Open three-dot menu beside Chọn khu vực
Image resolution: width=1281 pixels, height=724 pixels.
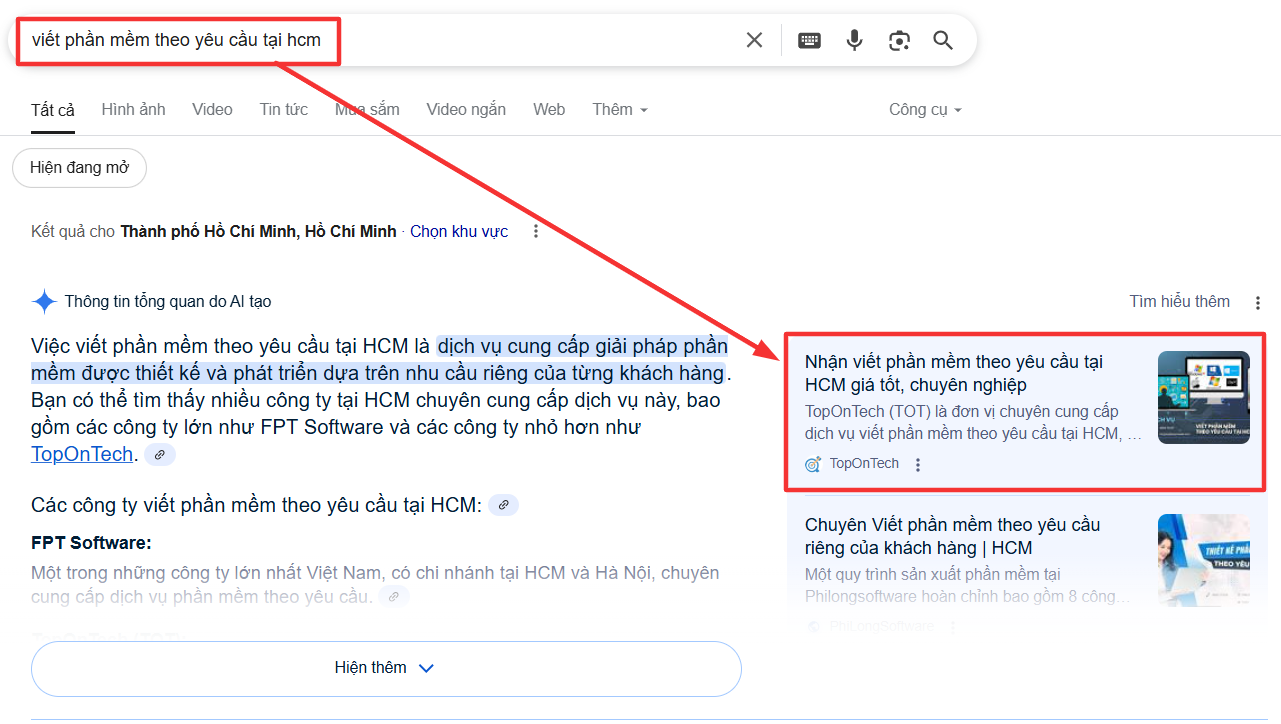pos(536,231)
